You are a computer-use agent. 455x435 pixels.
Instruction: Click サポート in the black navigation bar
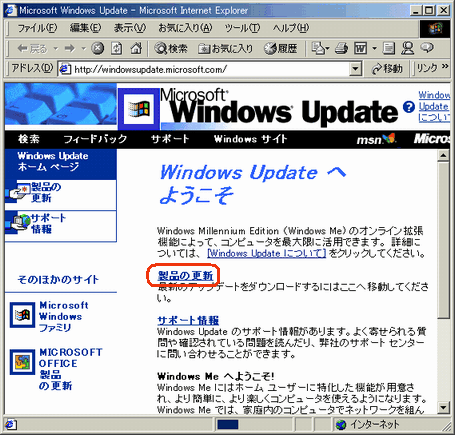170,139
